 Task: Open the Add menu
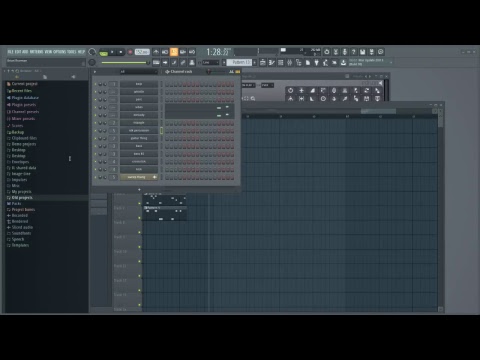click(25, 52)
